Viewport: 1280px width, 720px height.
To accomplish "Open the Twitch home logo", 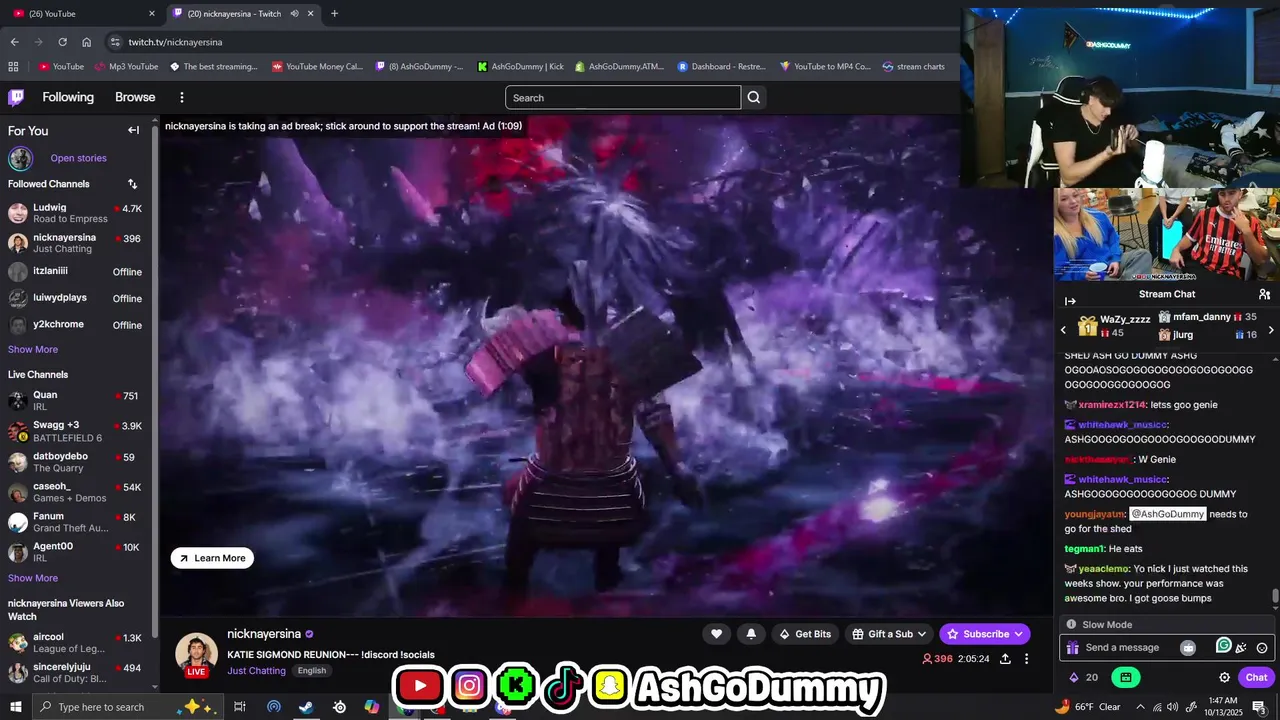I will pos(16,97).
